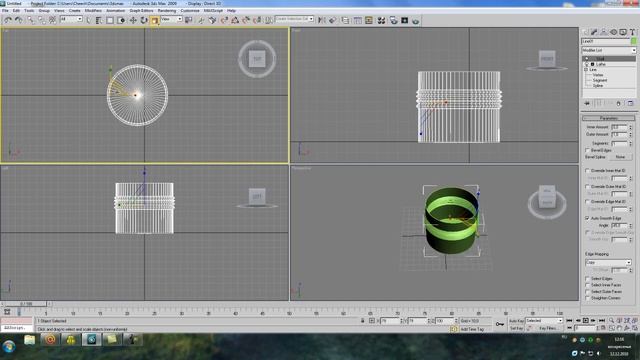Enable Bevel Edges checkbox
Screen dimensions: 640x360
point(587,150)
